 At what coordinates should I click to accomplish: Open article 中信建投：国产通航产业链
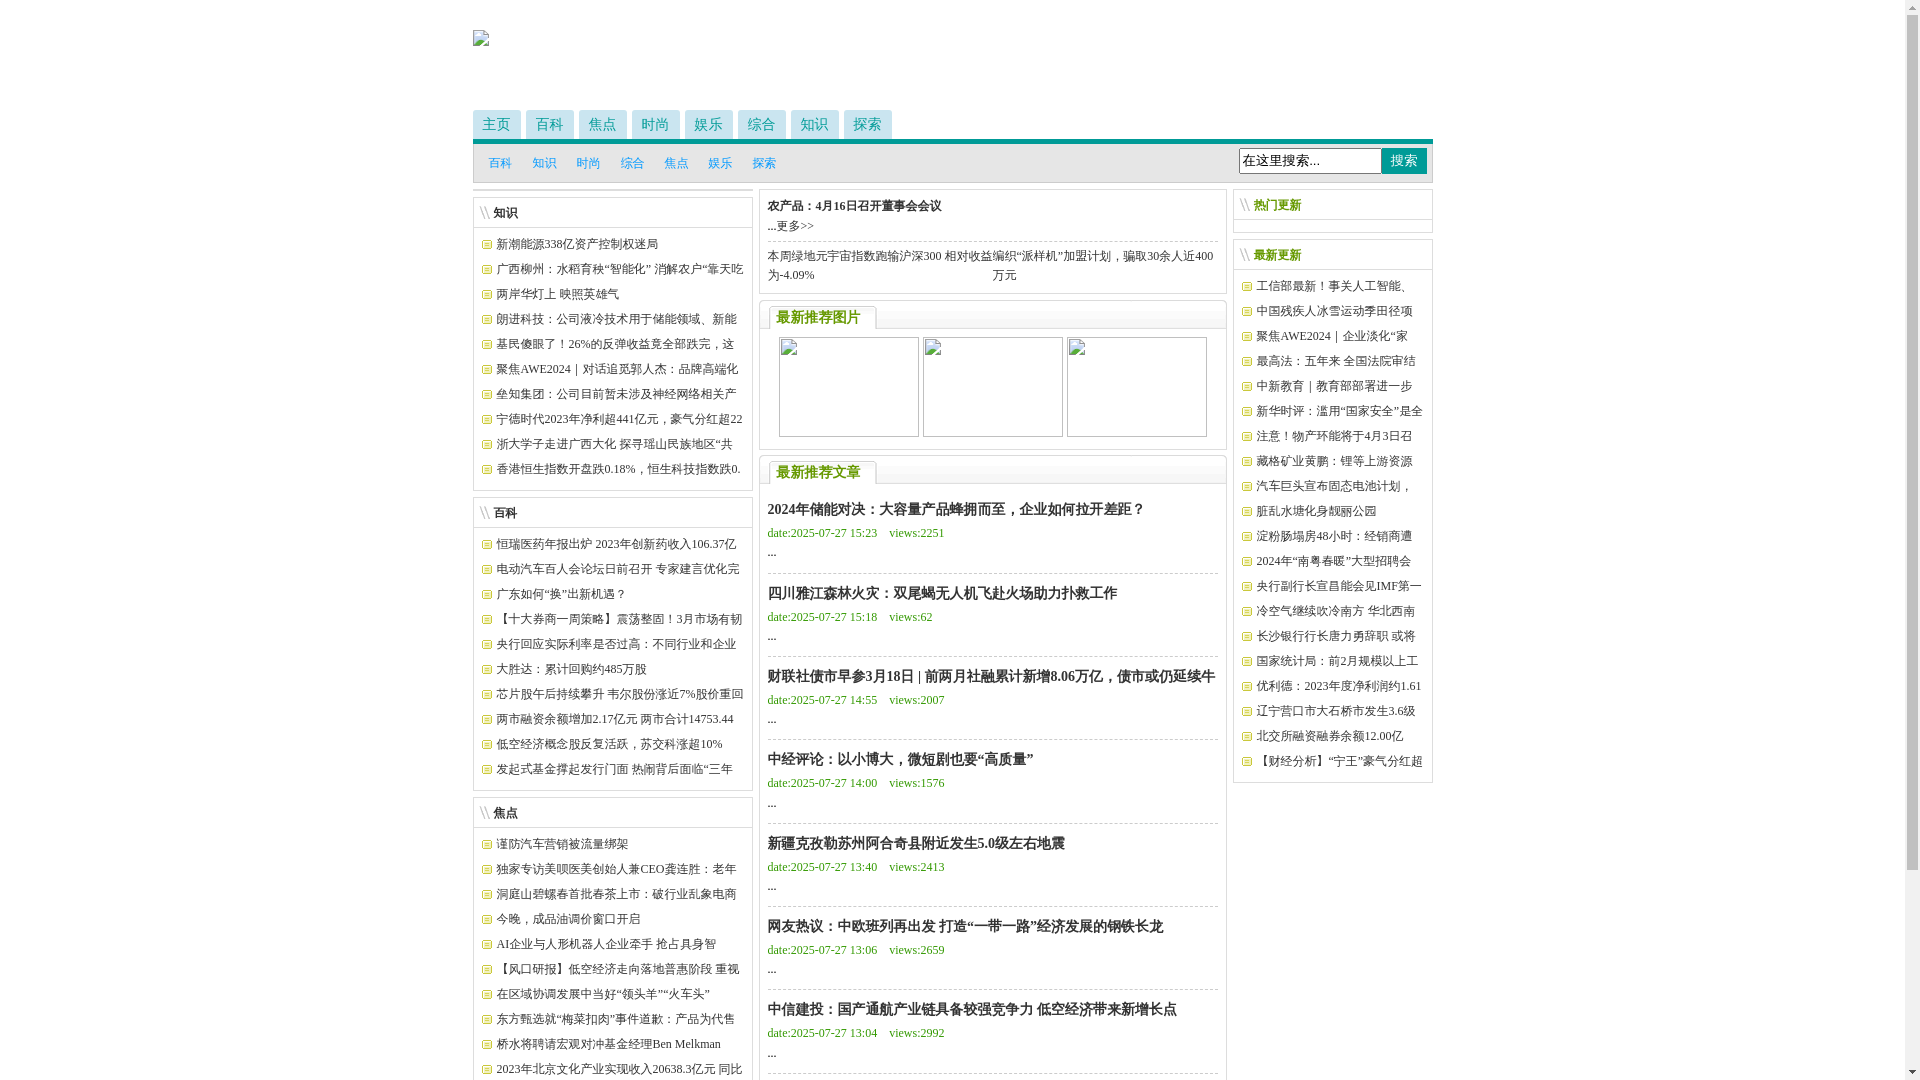coord(972,1010)
